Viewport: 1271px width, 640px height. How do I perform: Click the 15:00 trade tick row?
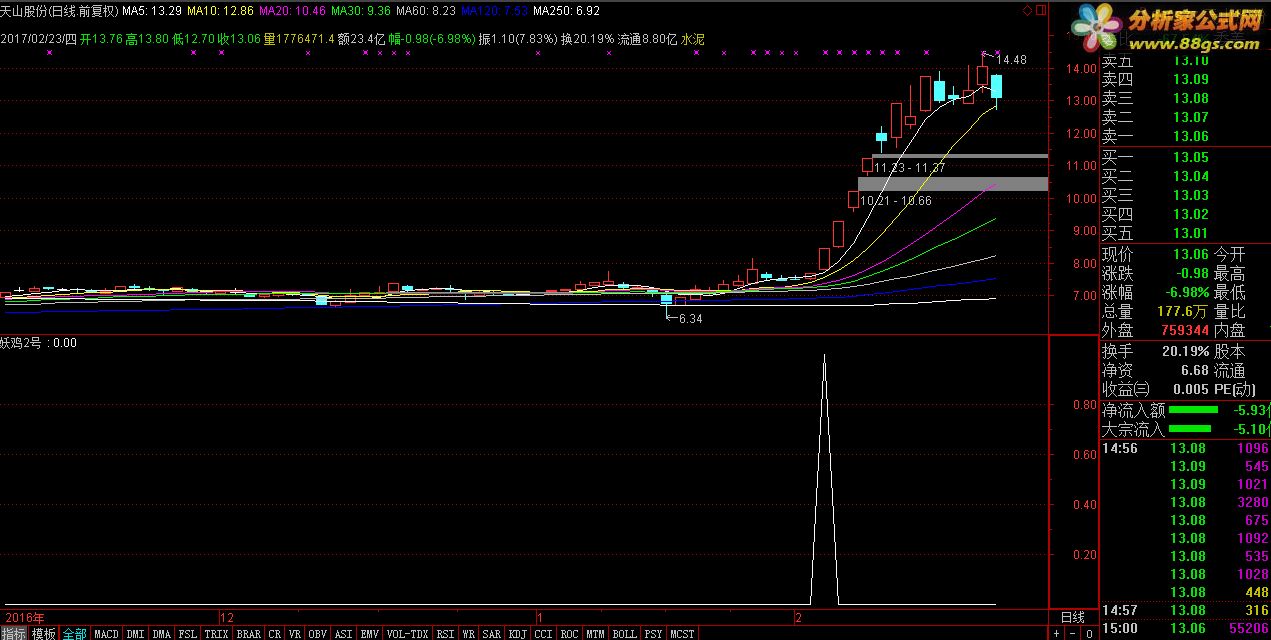(x=1185, y=629)
